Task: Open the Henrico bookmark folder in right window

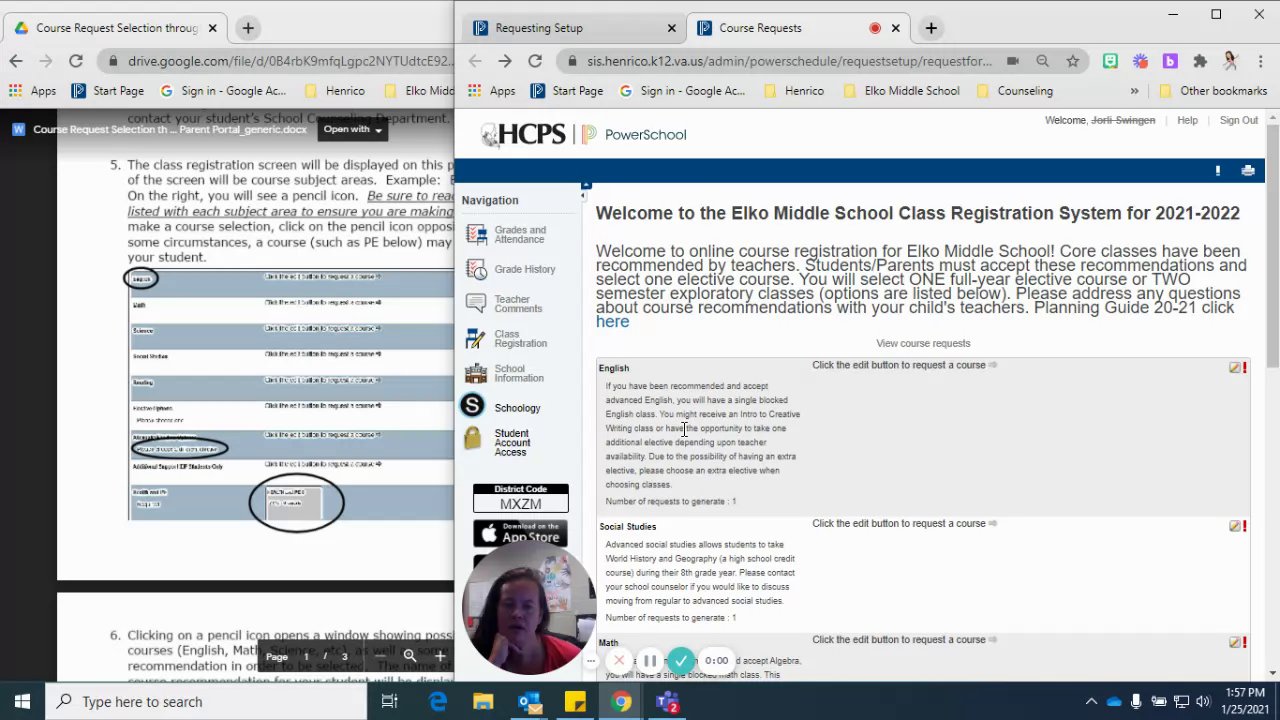Action: [794, 91]
